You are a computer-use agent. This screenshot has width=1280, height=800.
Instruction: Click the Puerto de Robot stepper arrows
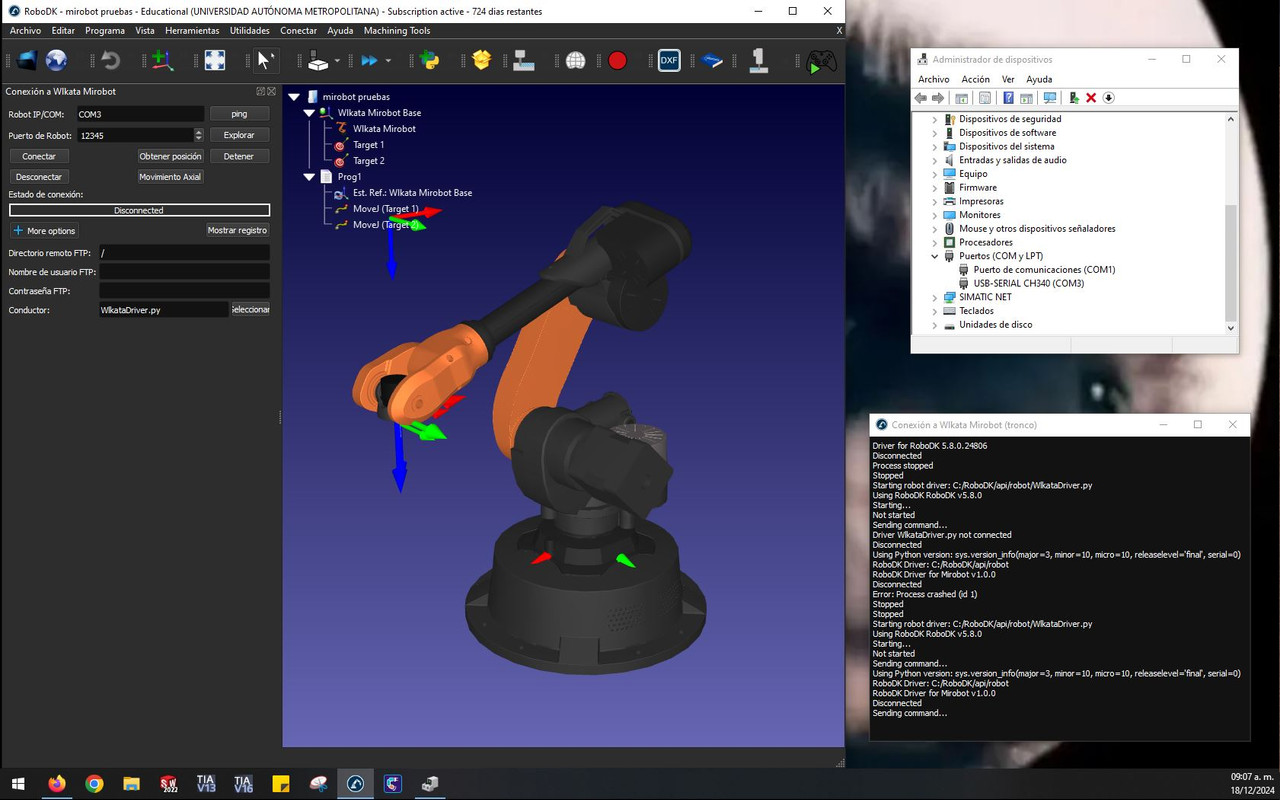click(x=198, y=135)
